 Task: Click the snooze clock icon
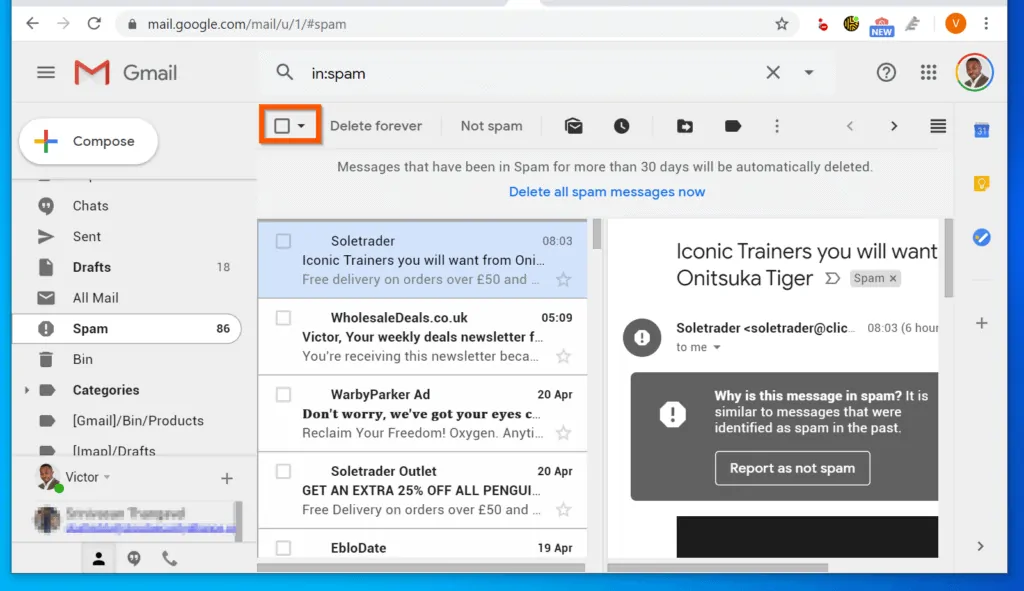click(x=622, y=126)
